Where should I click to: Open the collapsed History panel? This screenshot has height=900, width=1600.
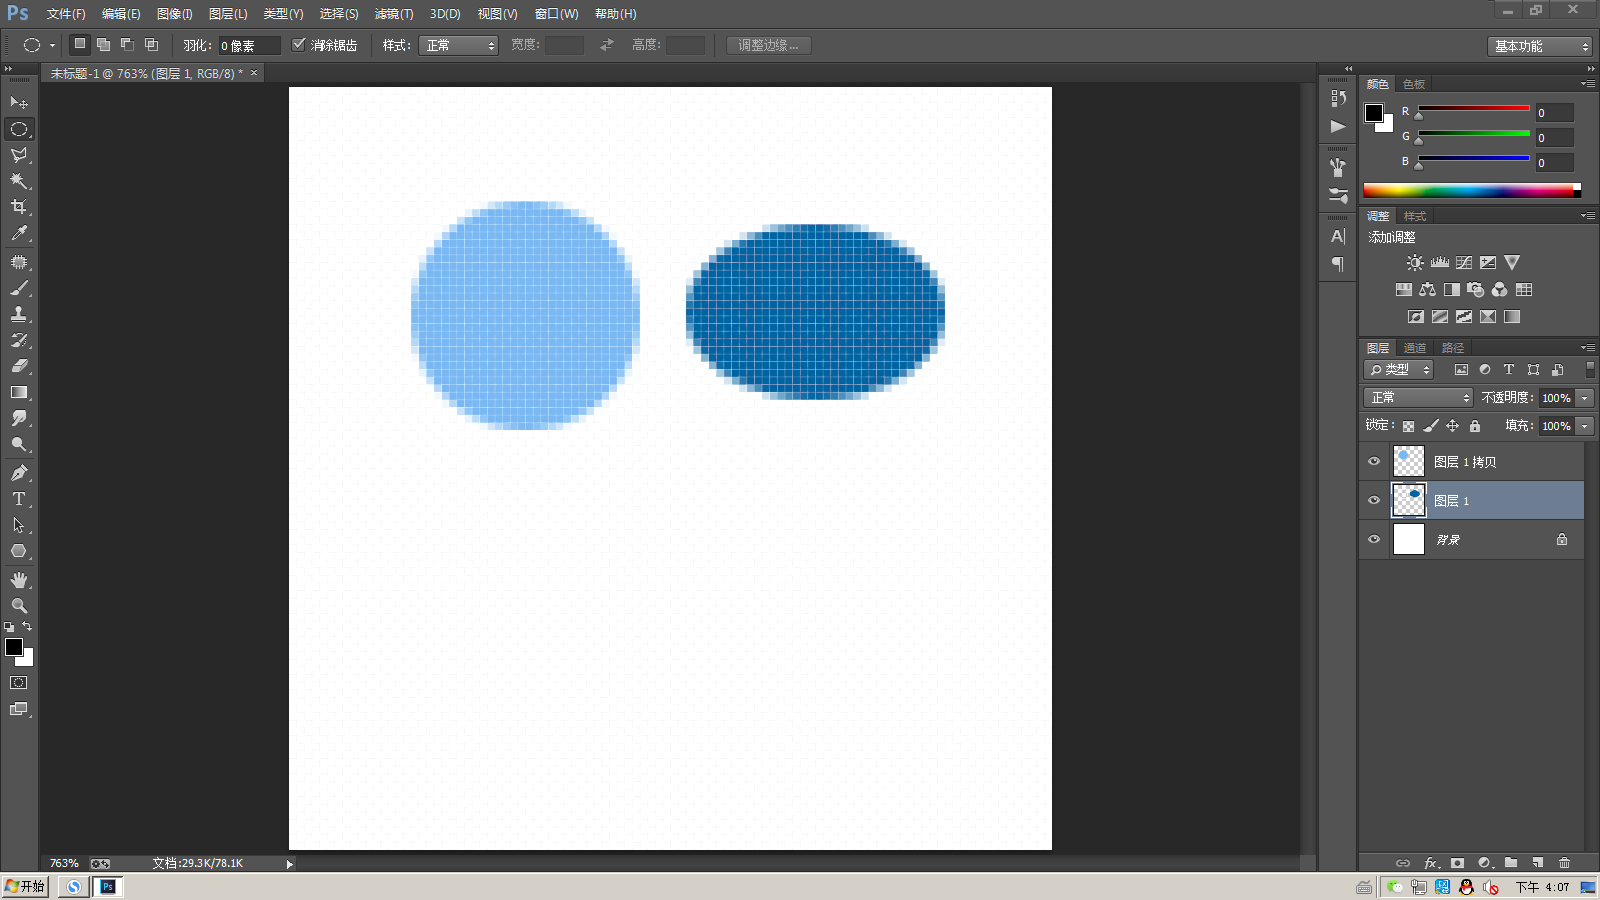tap(1338, 98)
